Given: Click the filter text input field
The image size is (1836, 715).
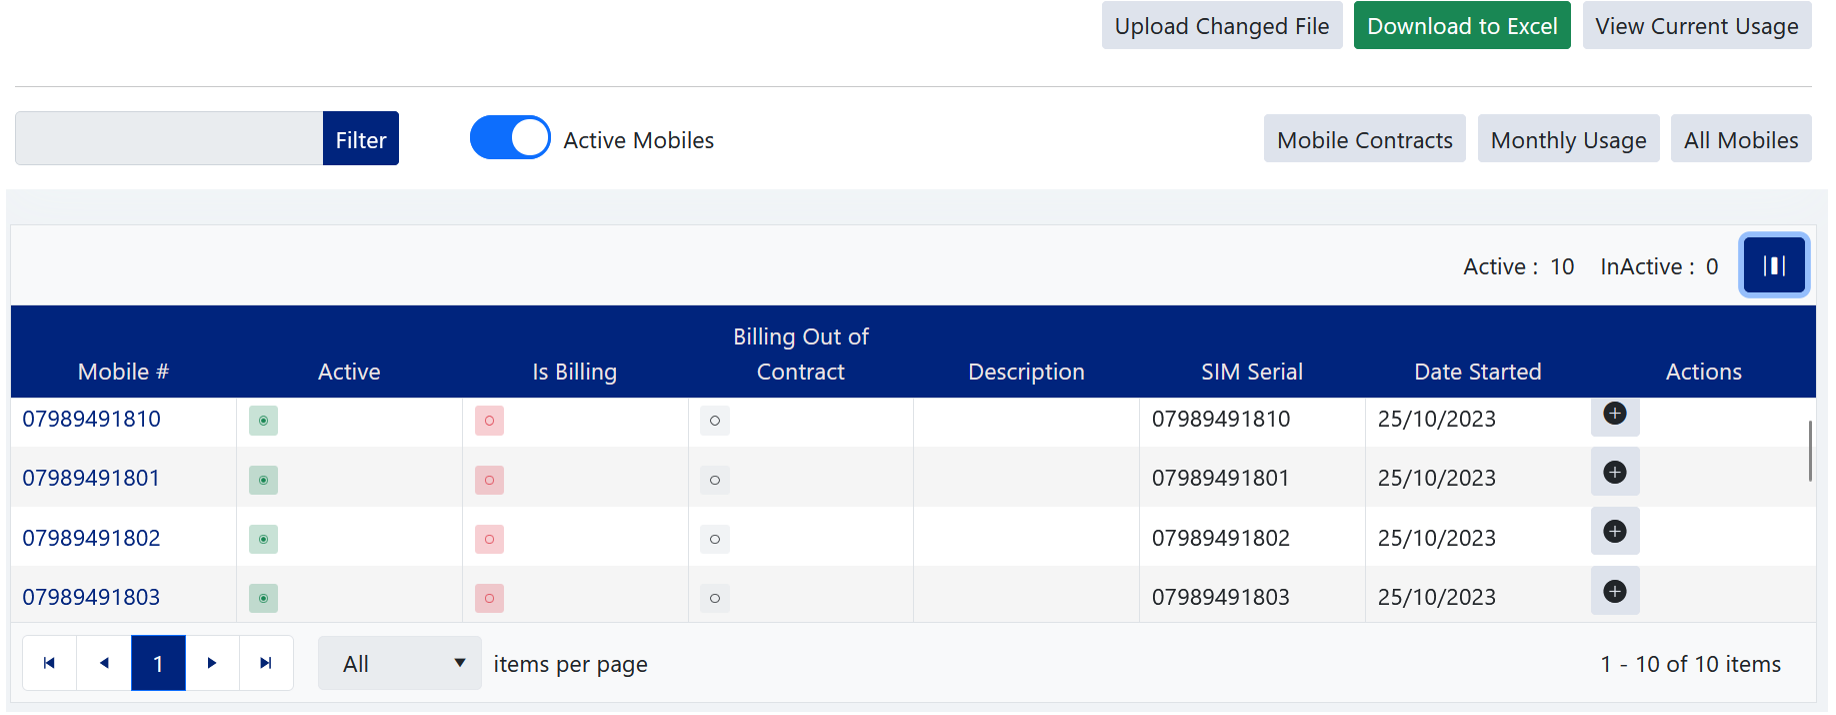Looking at the screenshot, I should pos(169,139).
